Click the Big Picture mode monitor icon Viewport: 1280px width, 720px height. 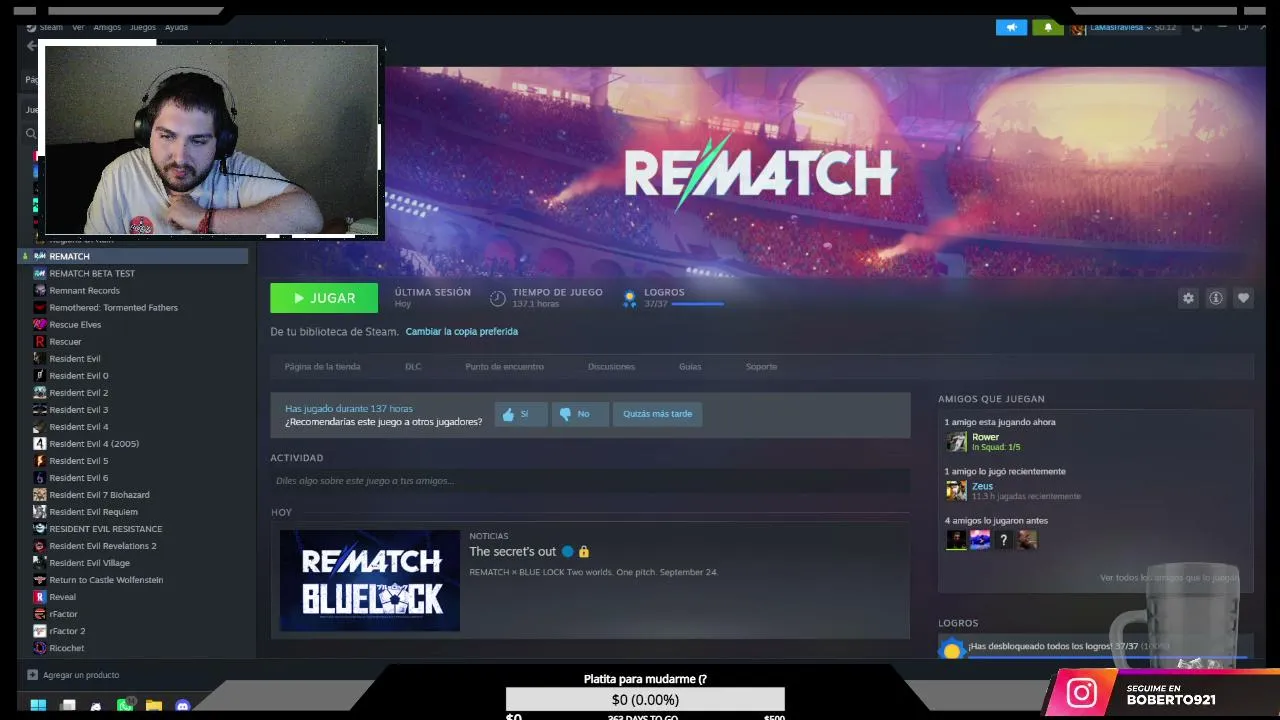[1197, 27]
